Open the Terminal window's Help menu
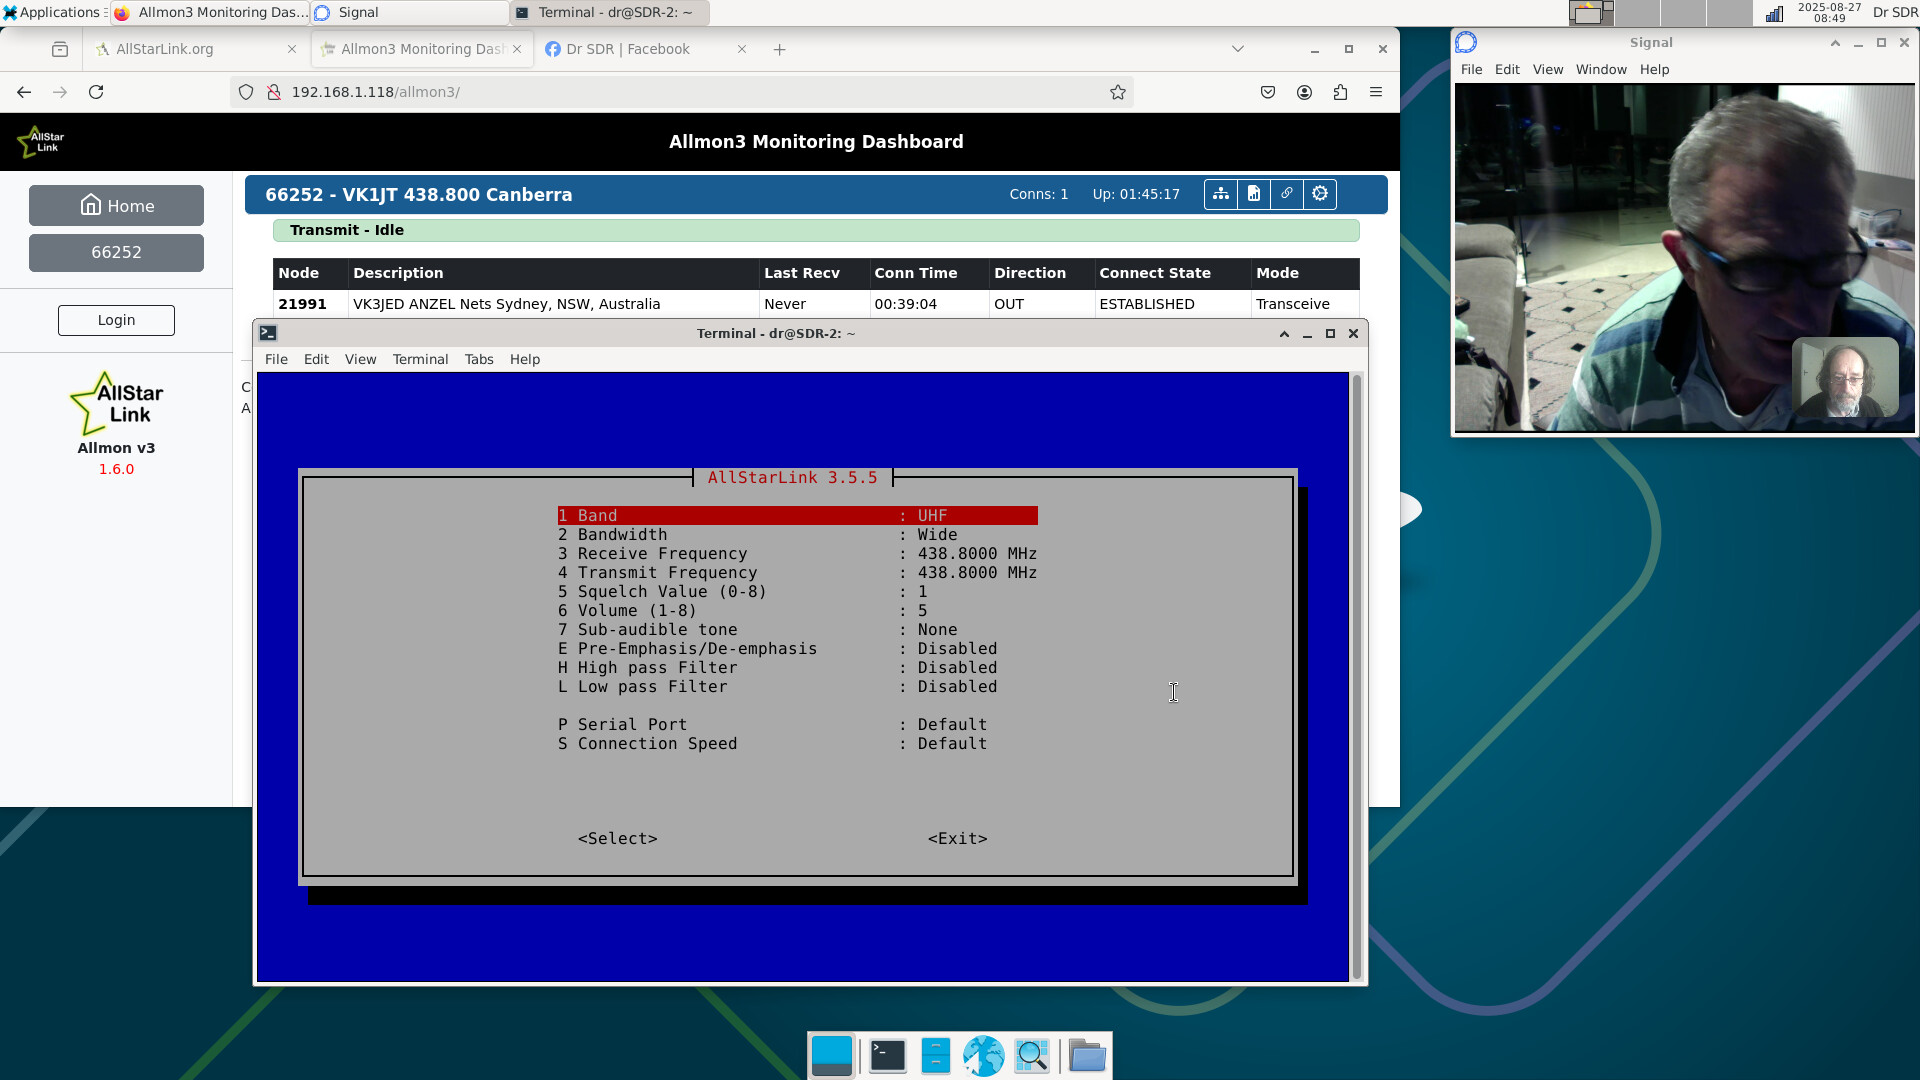 524,359
